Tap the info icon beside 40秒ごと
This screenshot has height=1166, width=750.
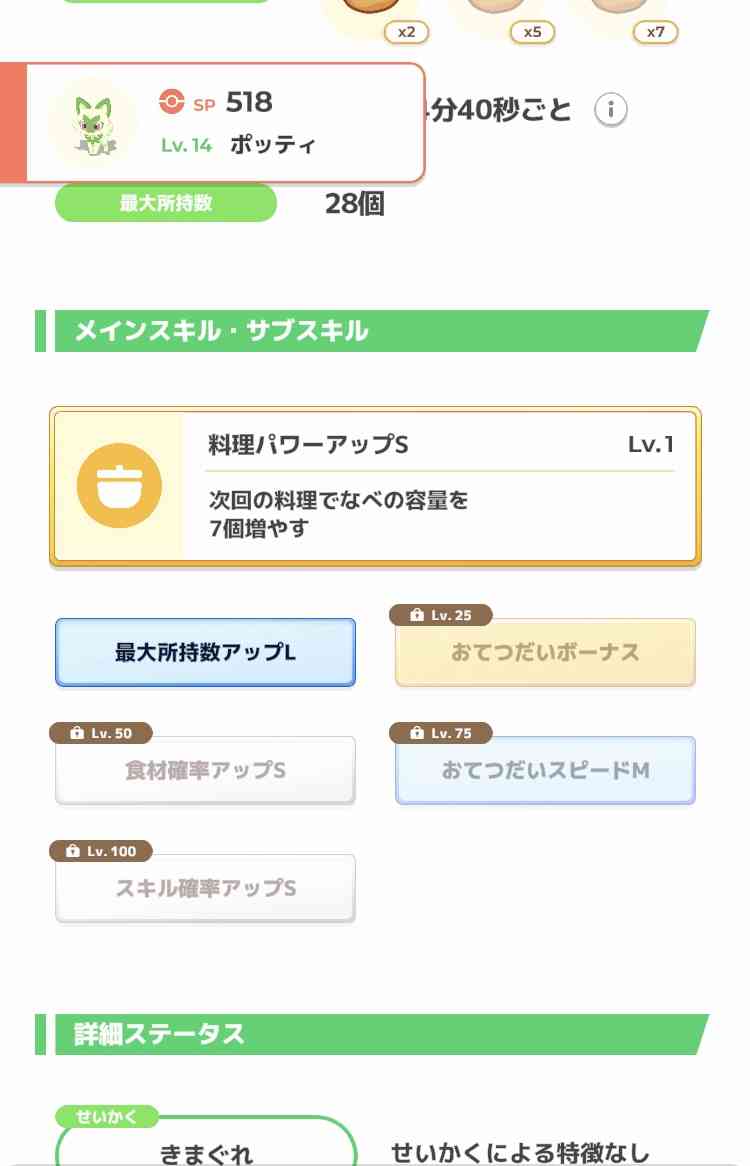tap(610, 110)
